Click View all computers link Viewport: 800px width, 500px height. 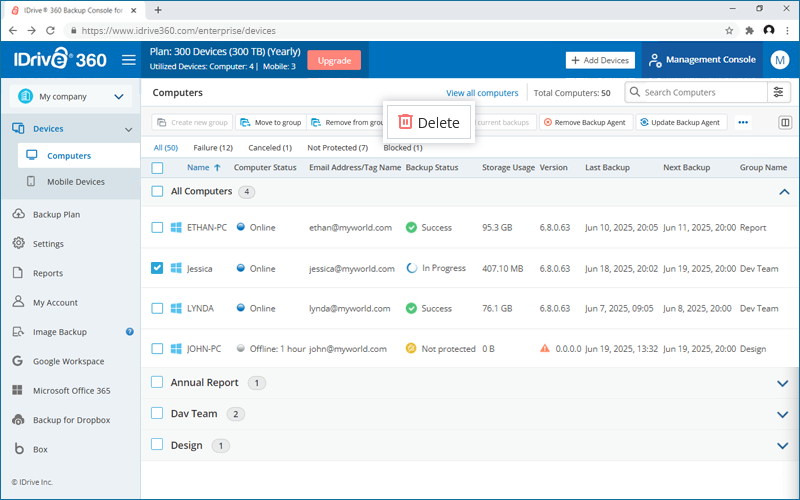(x=482, y=93)
